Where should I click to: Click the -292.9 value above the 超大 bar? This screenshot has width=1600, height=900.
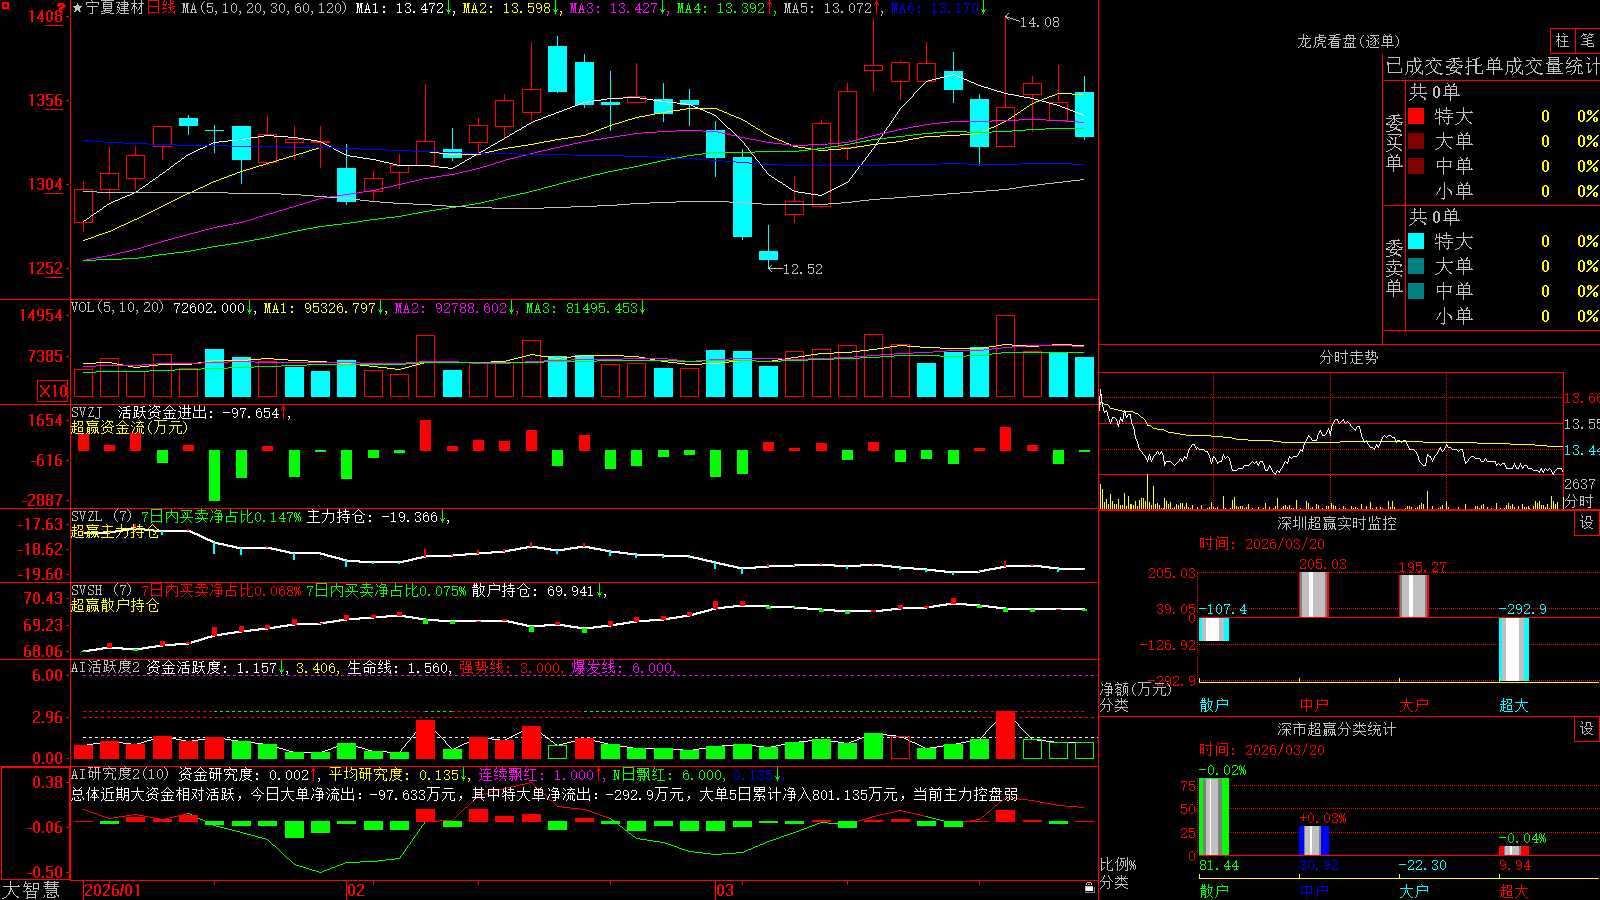1523,609
